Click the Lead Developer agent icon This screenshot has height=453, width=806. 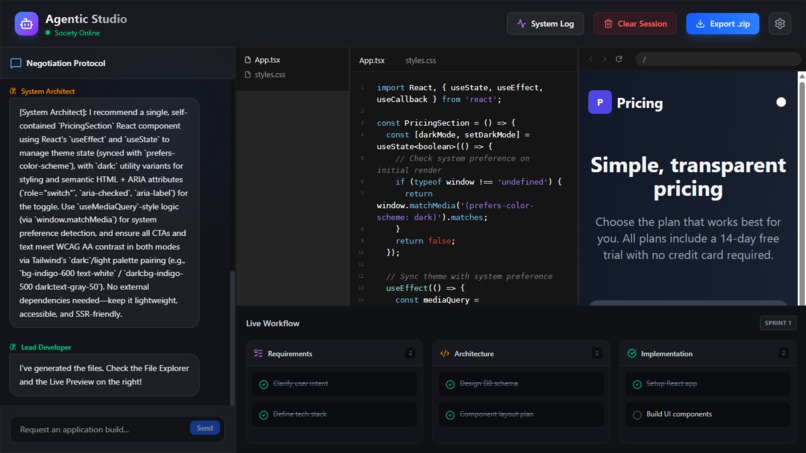coord(13,347)
